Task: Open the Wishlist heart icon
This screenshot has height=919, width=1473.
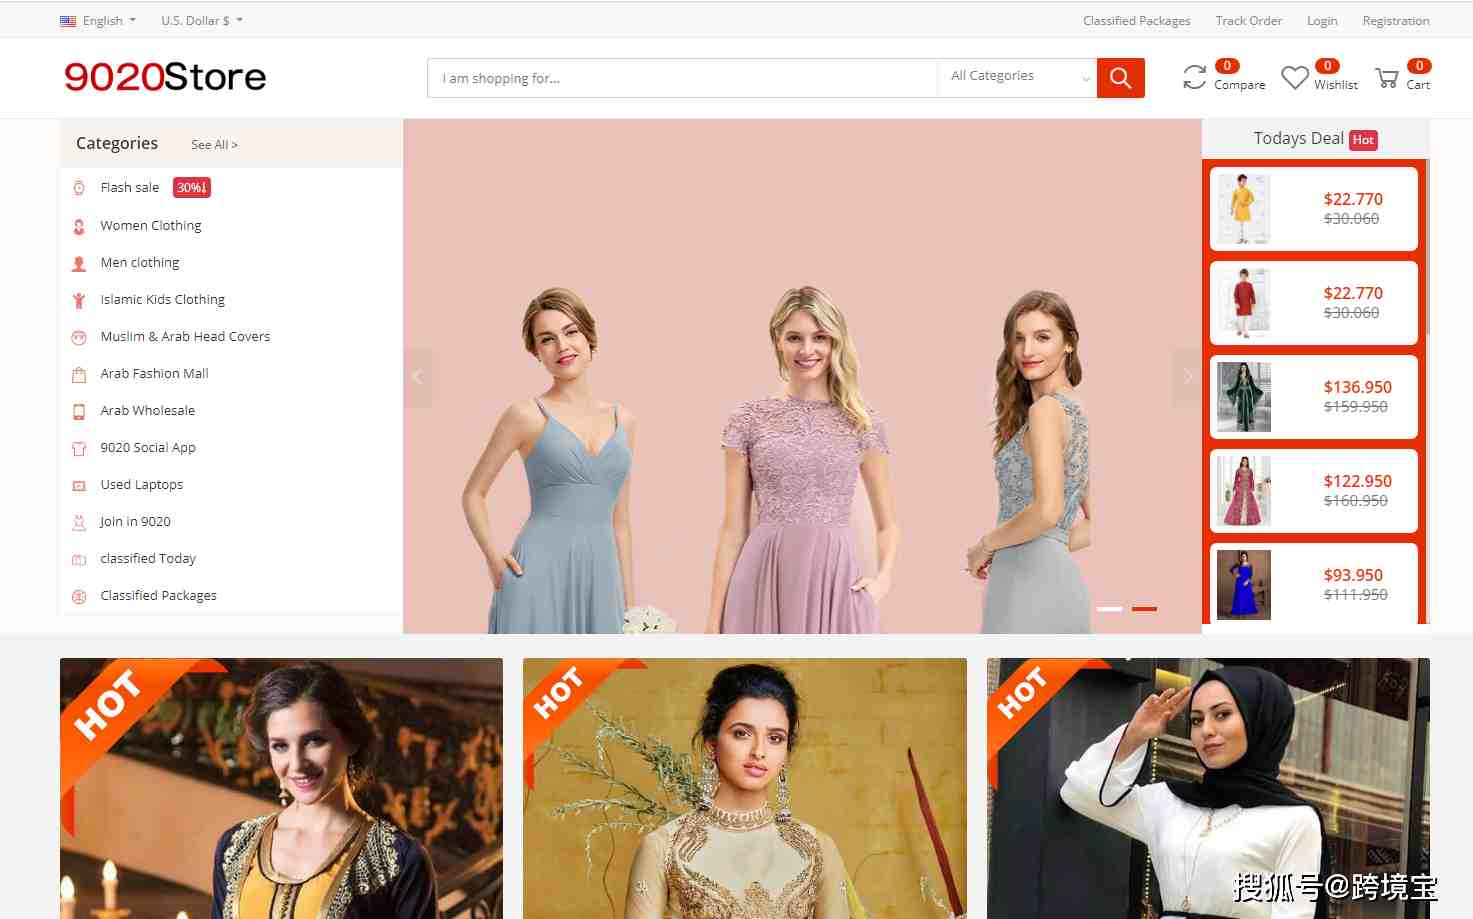Action: coord(1295,77)
